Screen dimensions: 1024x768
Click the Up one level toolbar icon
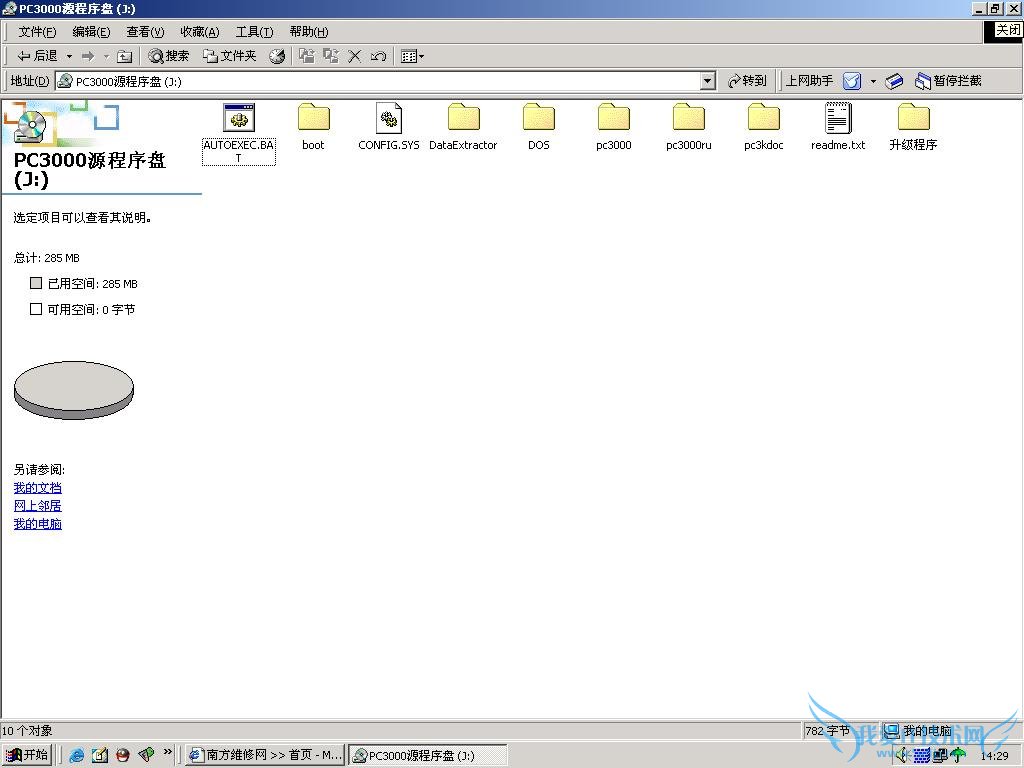coord(124,56)
